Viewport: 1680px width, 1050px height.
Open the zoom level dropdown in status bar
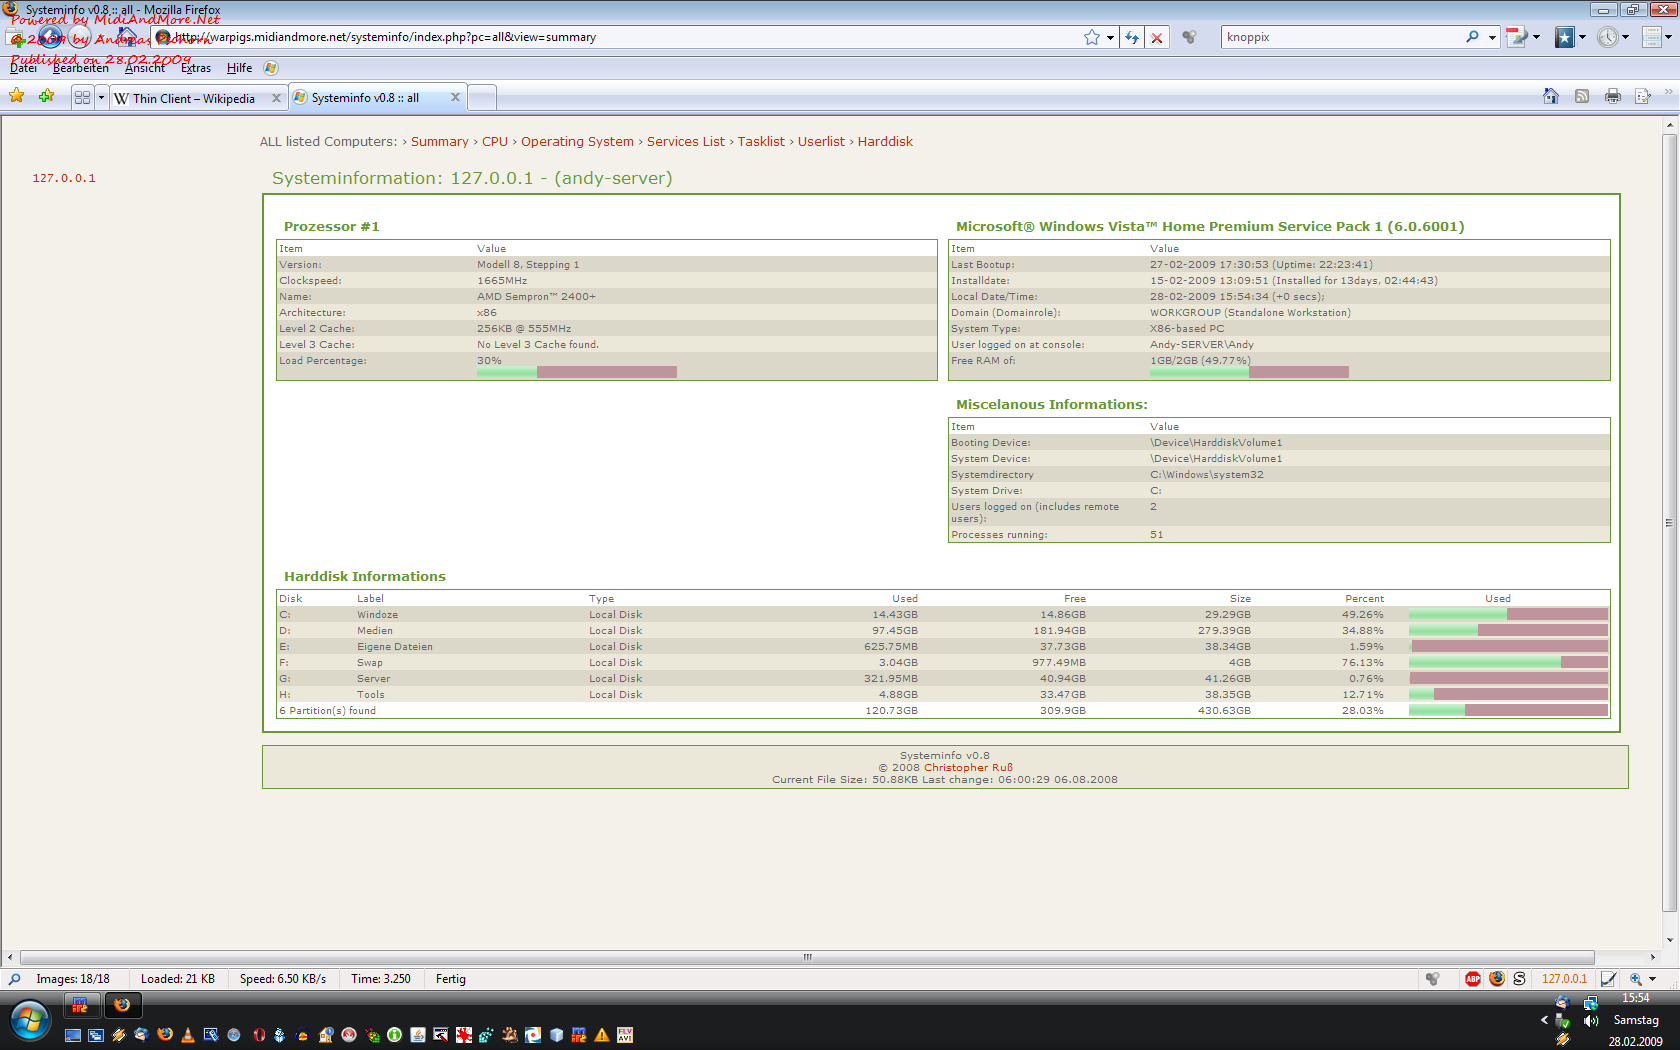tap(1652, 979)
